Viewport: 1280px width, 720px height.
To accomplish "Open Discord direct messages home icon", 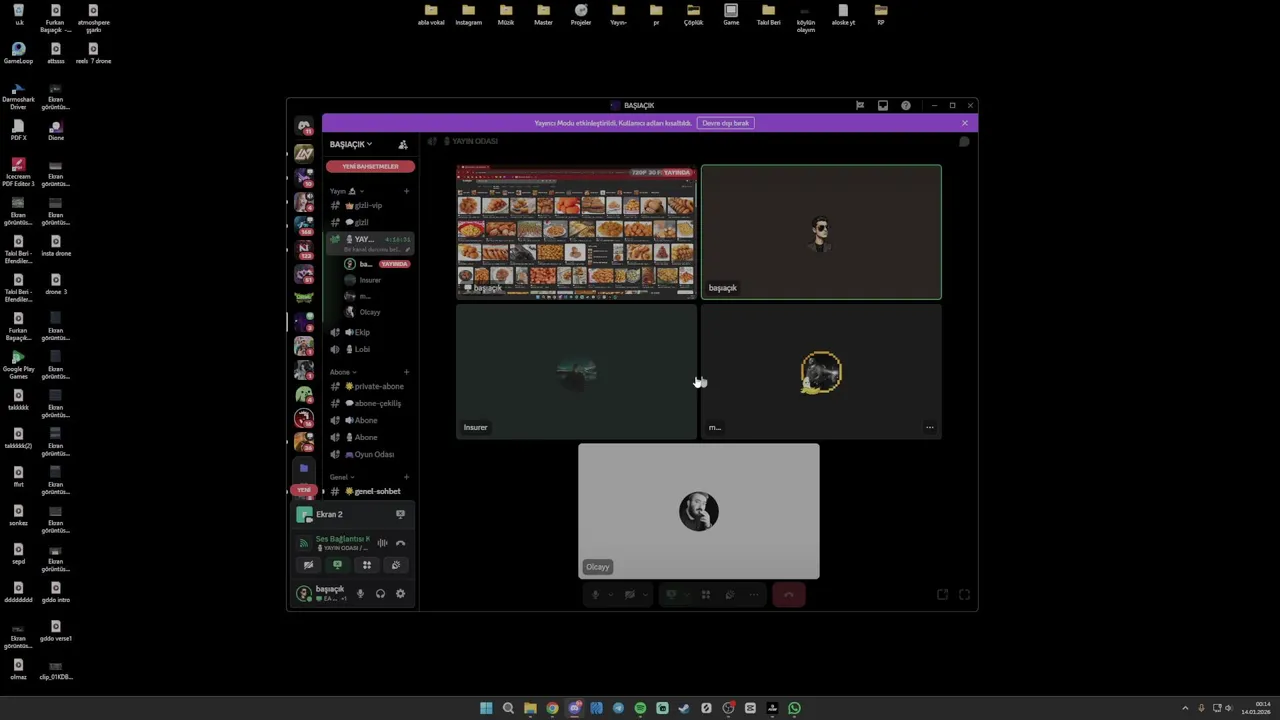I will pyautogui.click(x=304, y=127).
